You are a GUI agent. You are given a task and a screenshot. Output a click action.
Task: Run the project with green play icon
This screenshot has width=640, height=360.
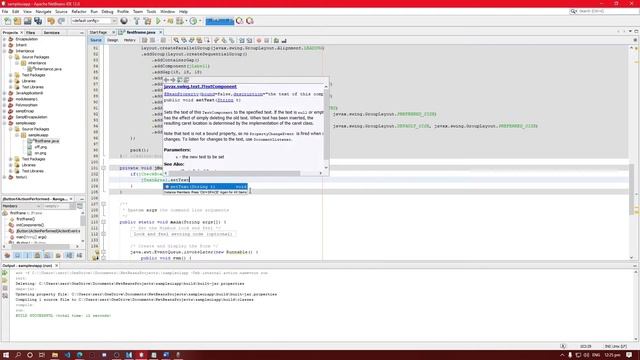[x=158, y=21]
